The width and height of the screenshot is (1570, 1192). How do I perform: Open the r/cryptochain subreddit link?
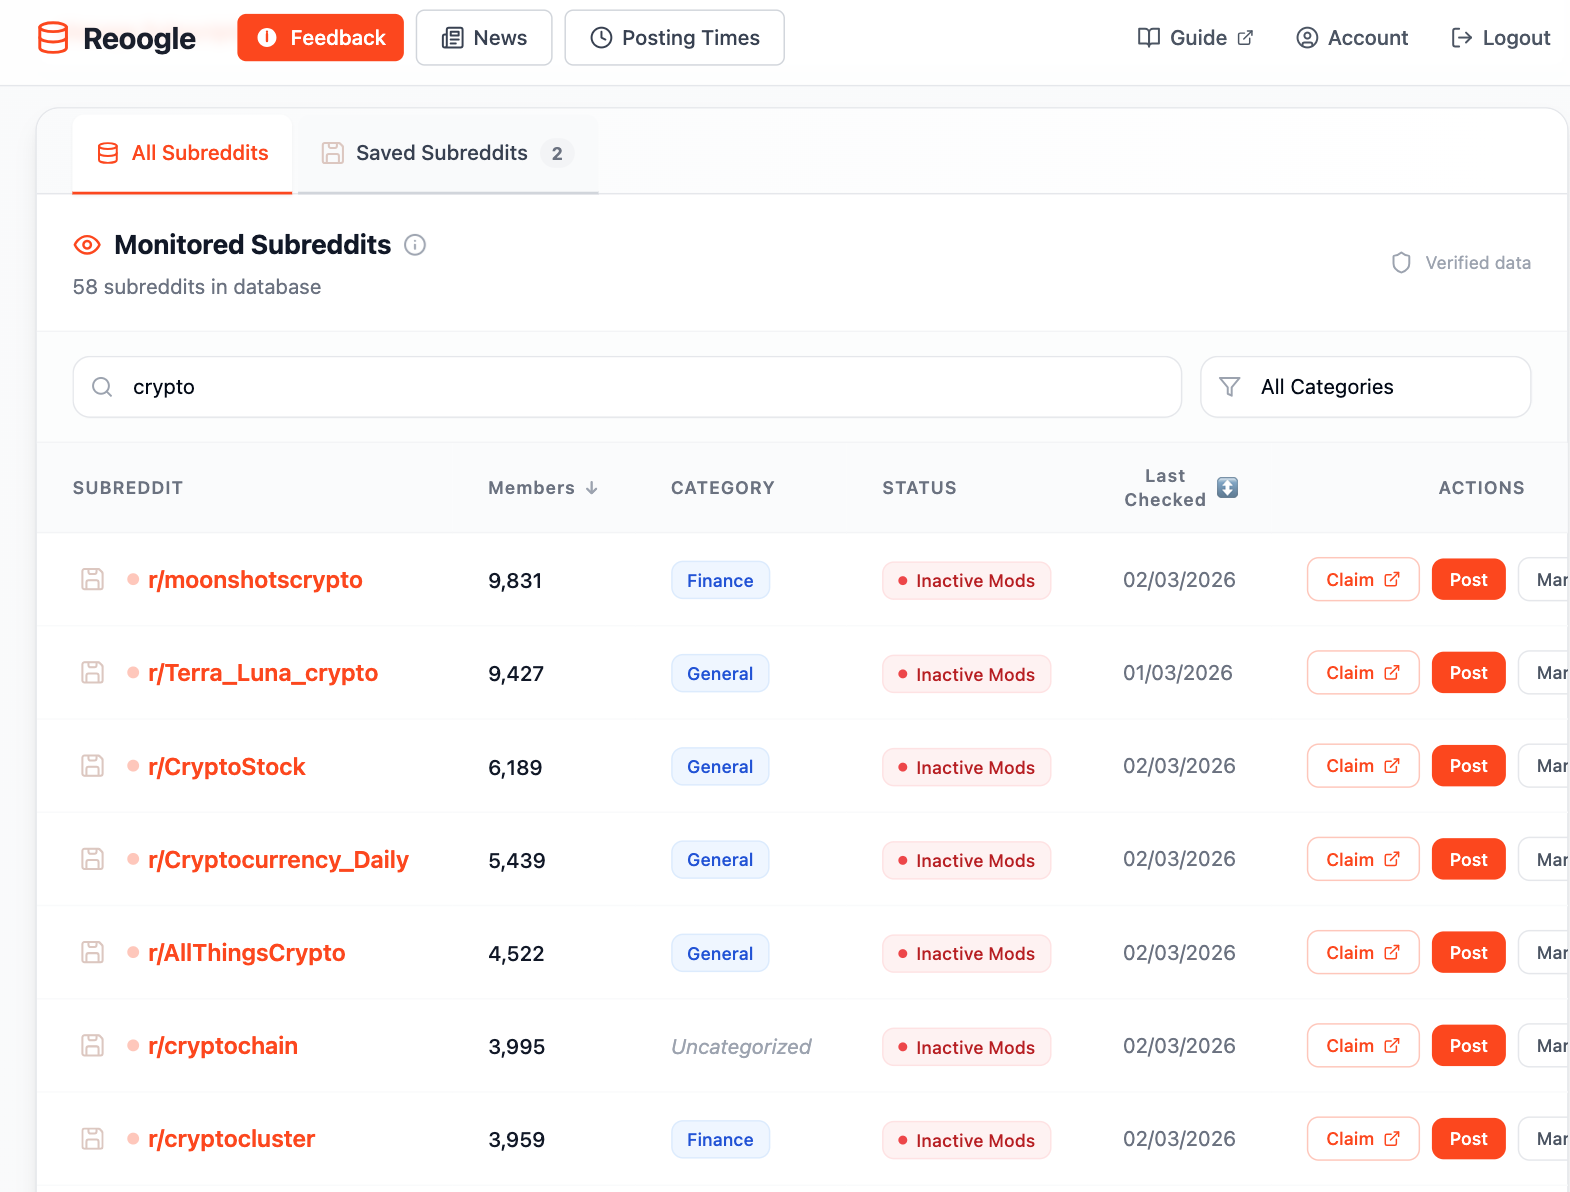click(x=223, y=1046)
